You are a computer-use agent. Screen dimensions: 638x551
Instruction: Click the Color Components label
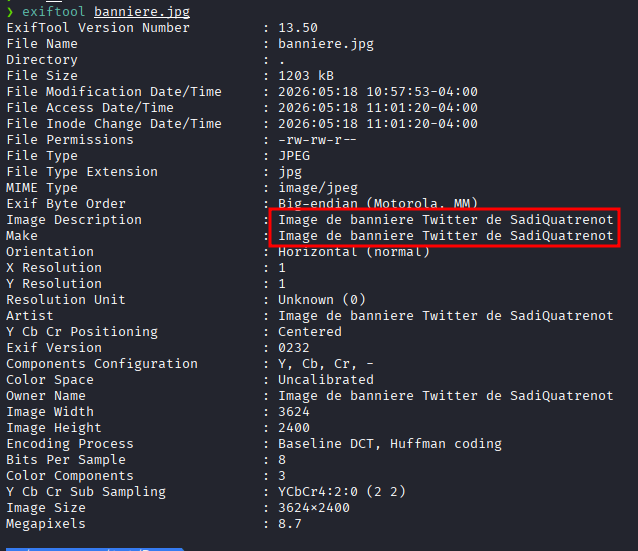[x=70, y=476]
